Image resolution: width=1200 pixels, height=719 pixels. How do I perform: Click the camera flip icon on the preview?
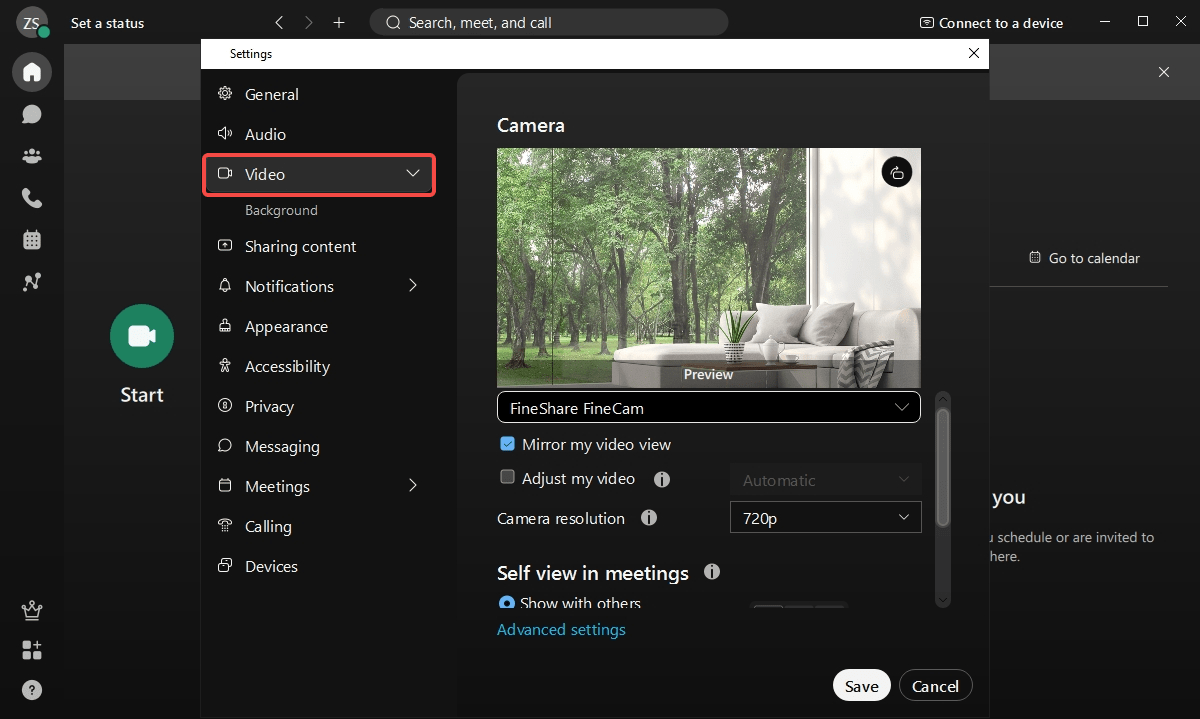tap(896, 171)
